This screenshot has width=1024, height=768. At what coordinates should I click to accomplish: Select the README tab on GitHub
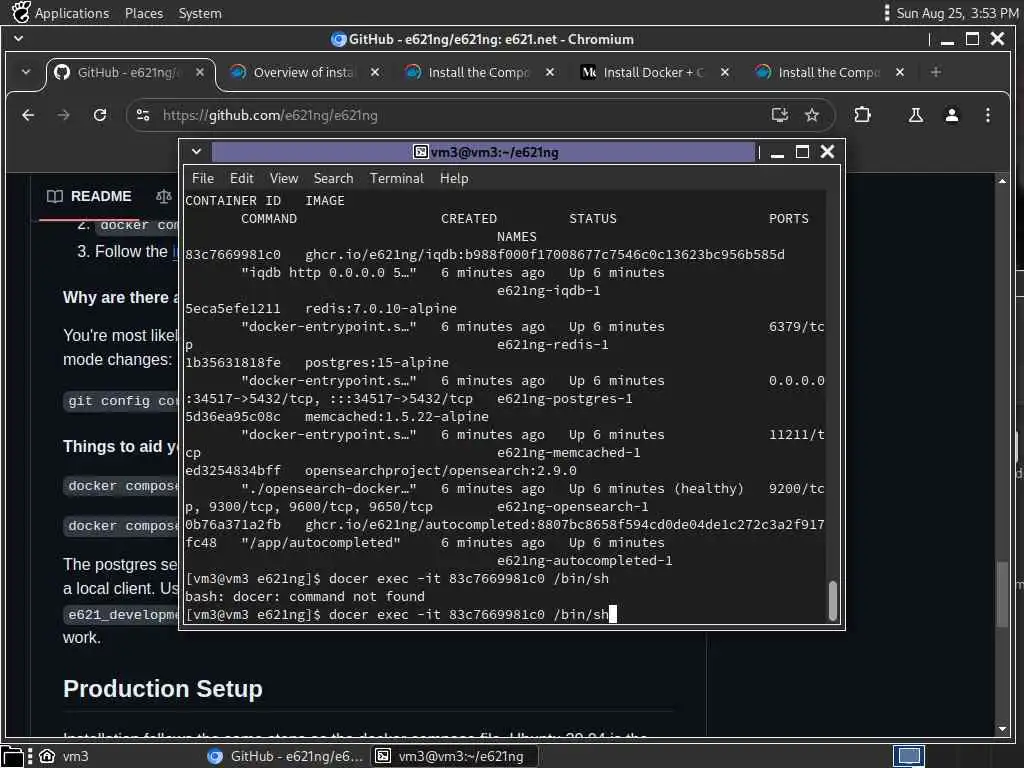(89, 197)
